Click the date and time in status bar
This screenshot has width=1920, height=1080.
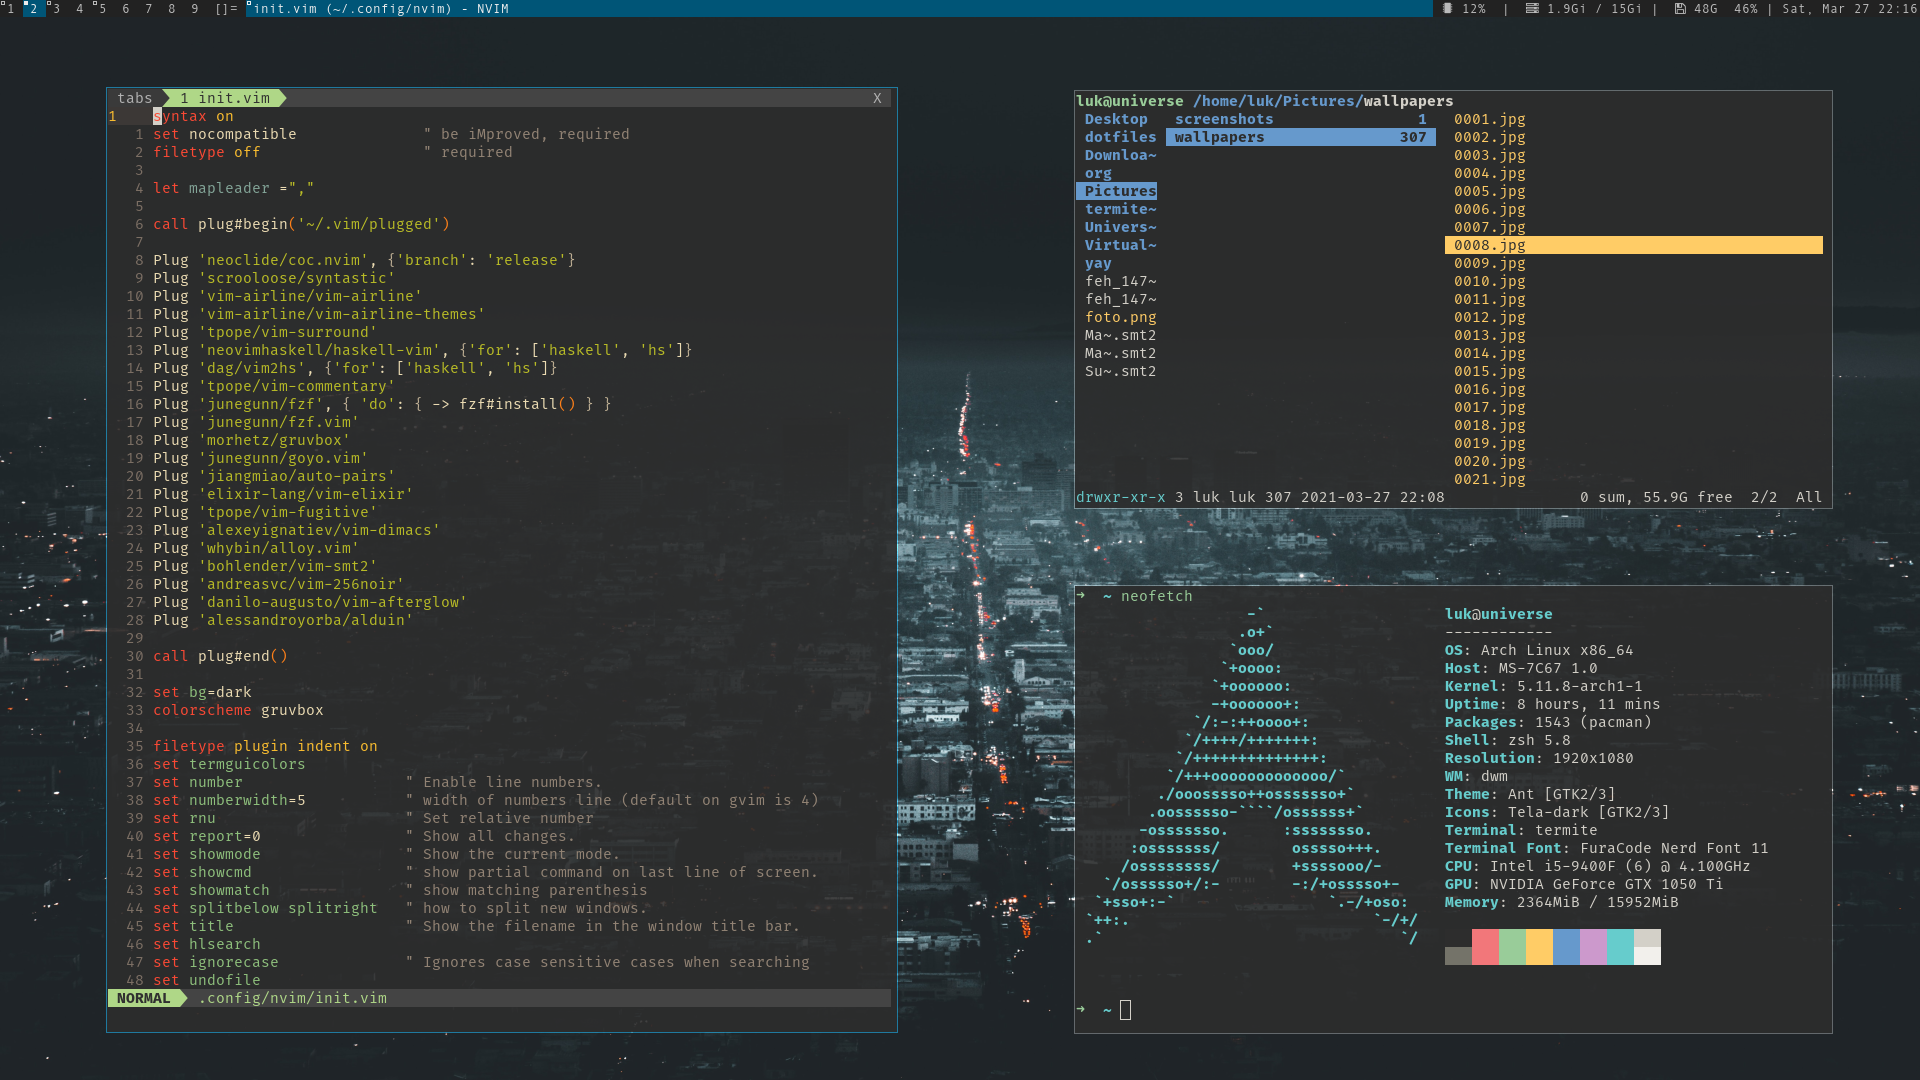click(1849, 8)
